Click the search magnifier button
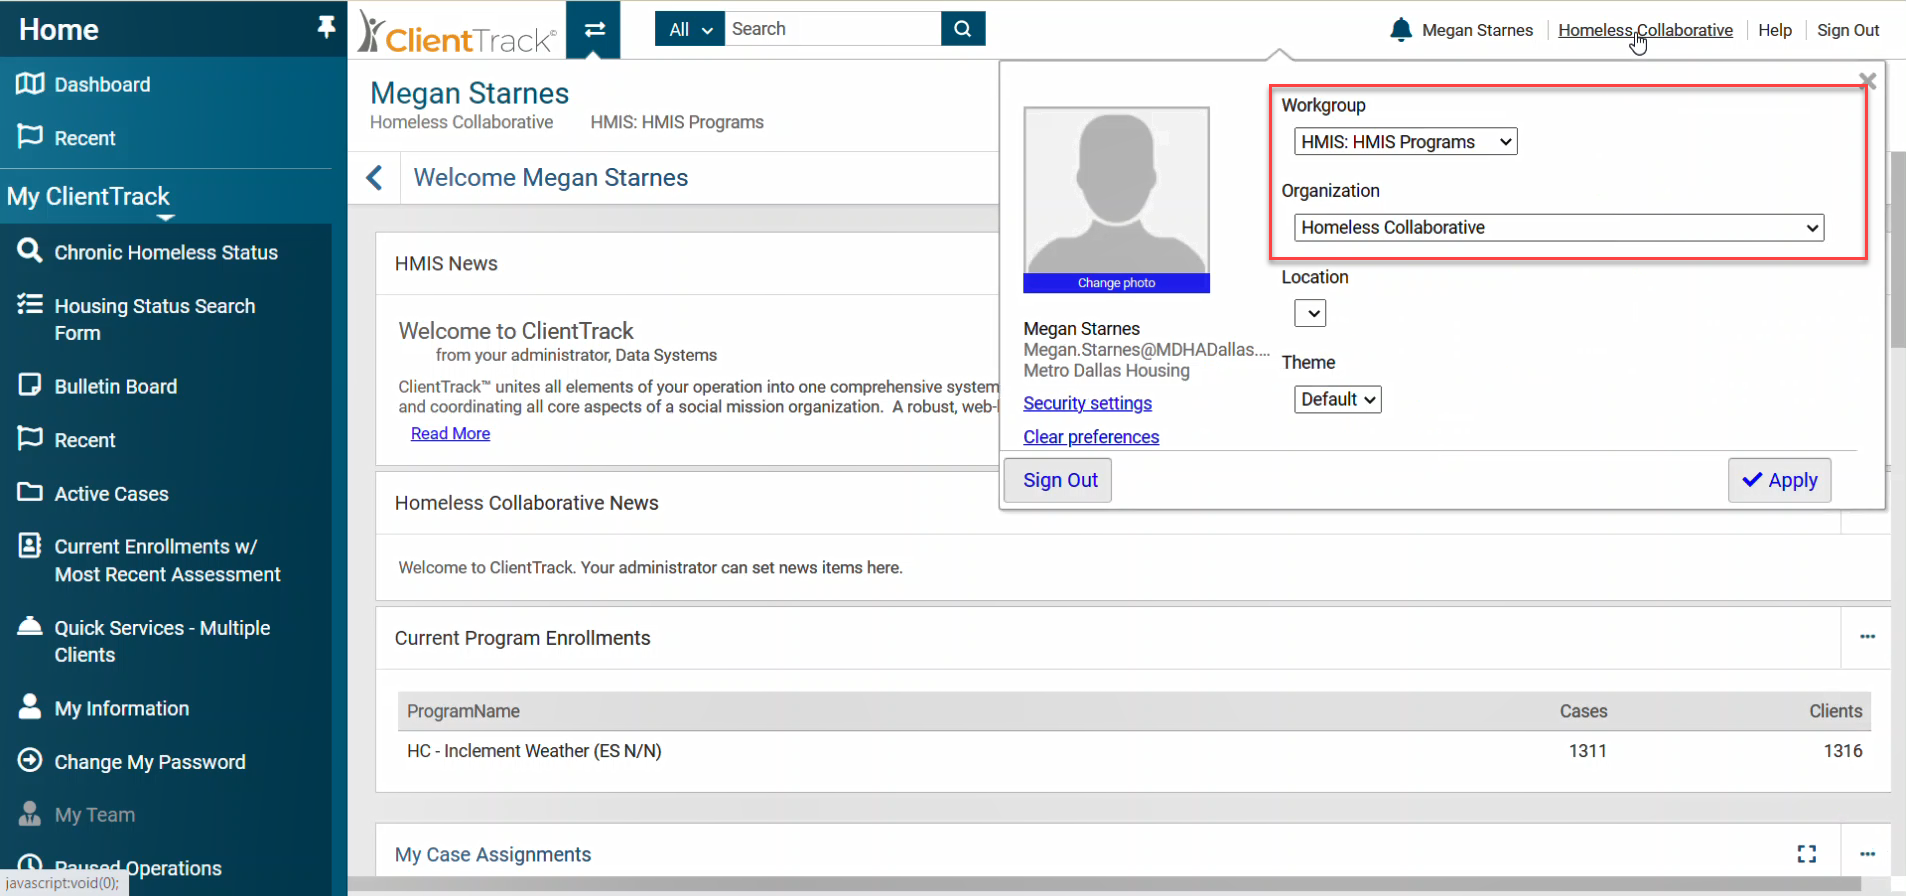This screenshot has width=1906, height=896. (x=962, y=29)
